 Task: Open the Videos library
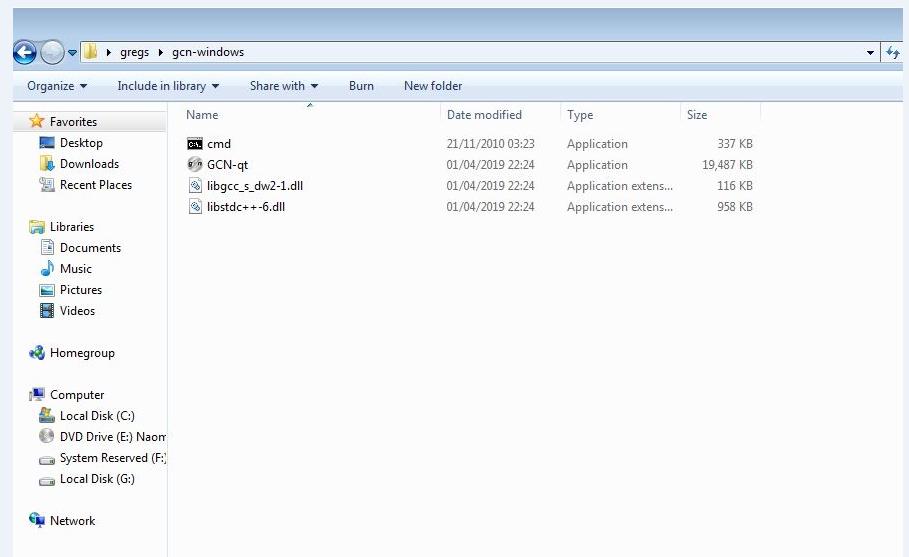pyautogui.click(x=77, y=311)
